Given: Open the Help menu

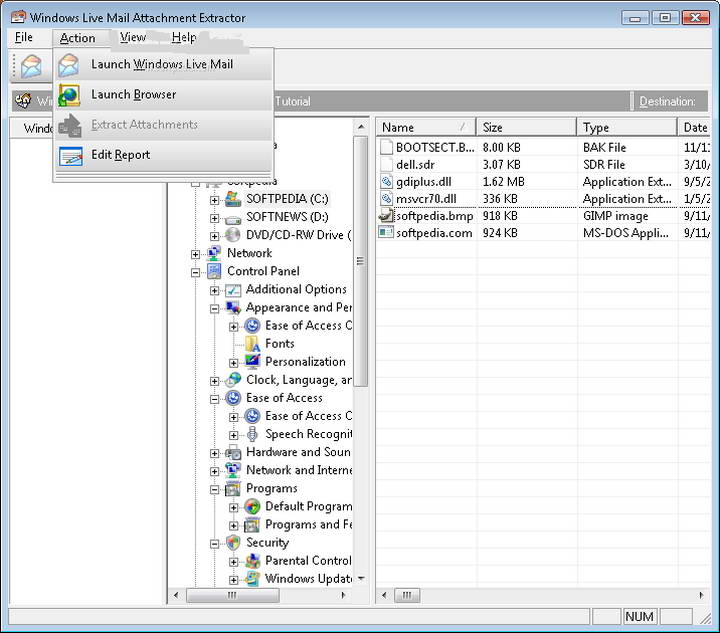Looking at the screenshot, I should (x=184, y=37).
